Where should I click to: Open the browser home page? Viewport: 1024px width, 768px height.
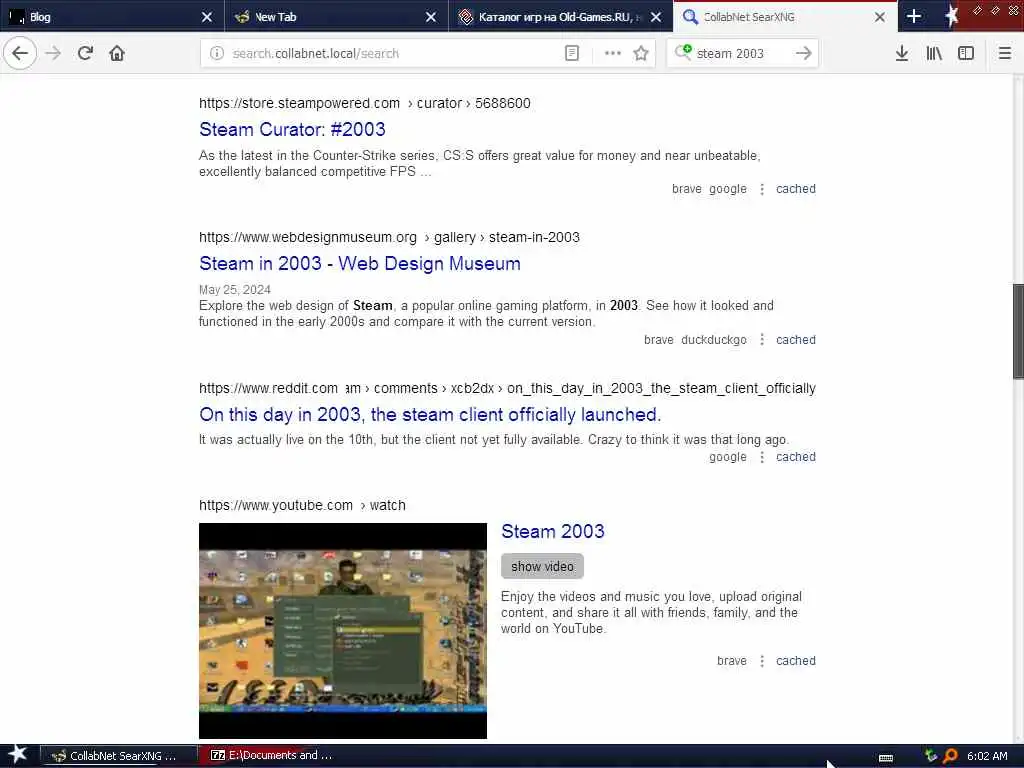tap(117, 53)
